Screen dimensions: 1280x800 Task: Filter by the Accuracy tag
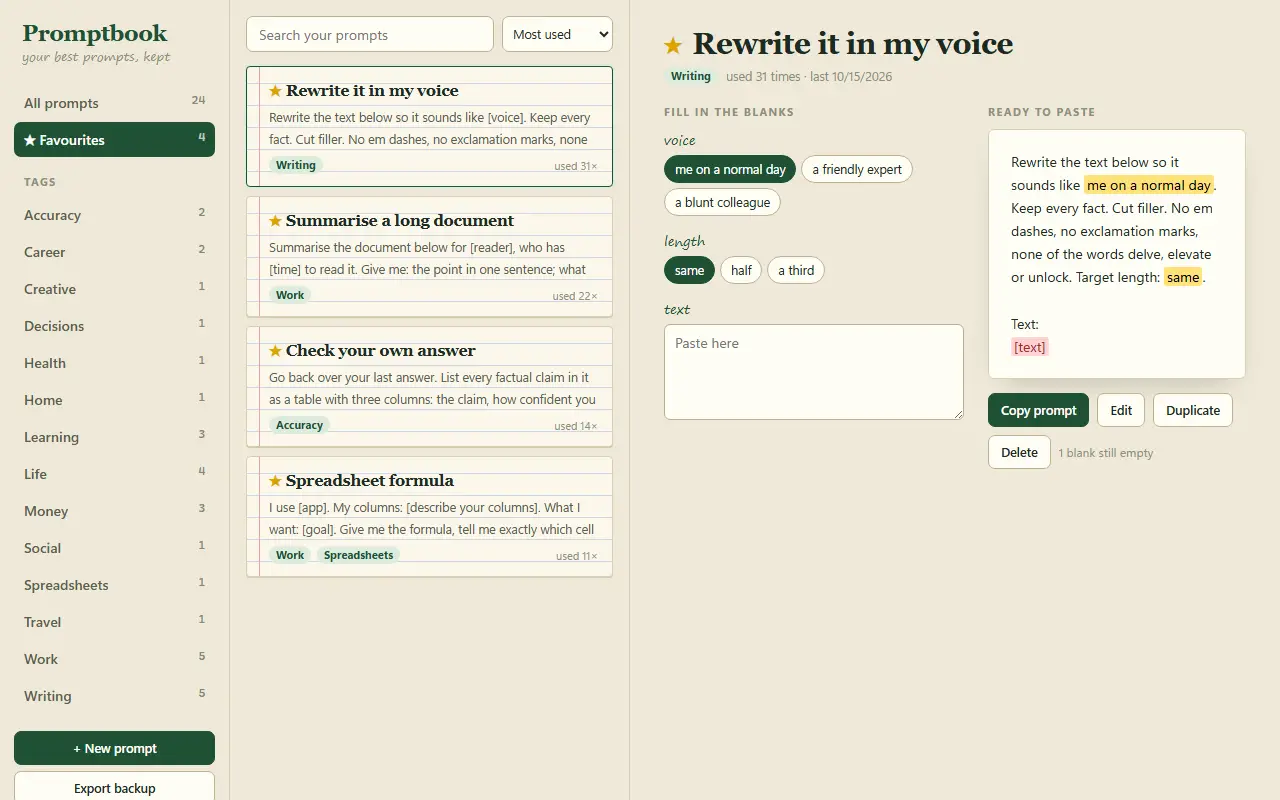point(114,215)
